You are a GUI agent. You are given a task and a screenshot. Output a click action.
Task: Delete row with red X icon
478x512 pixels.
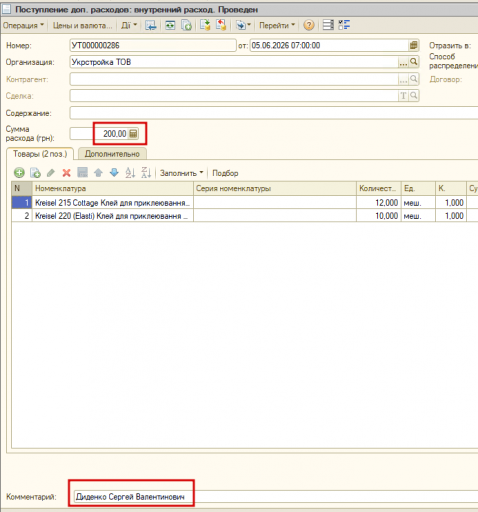[67, 173]
